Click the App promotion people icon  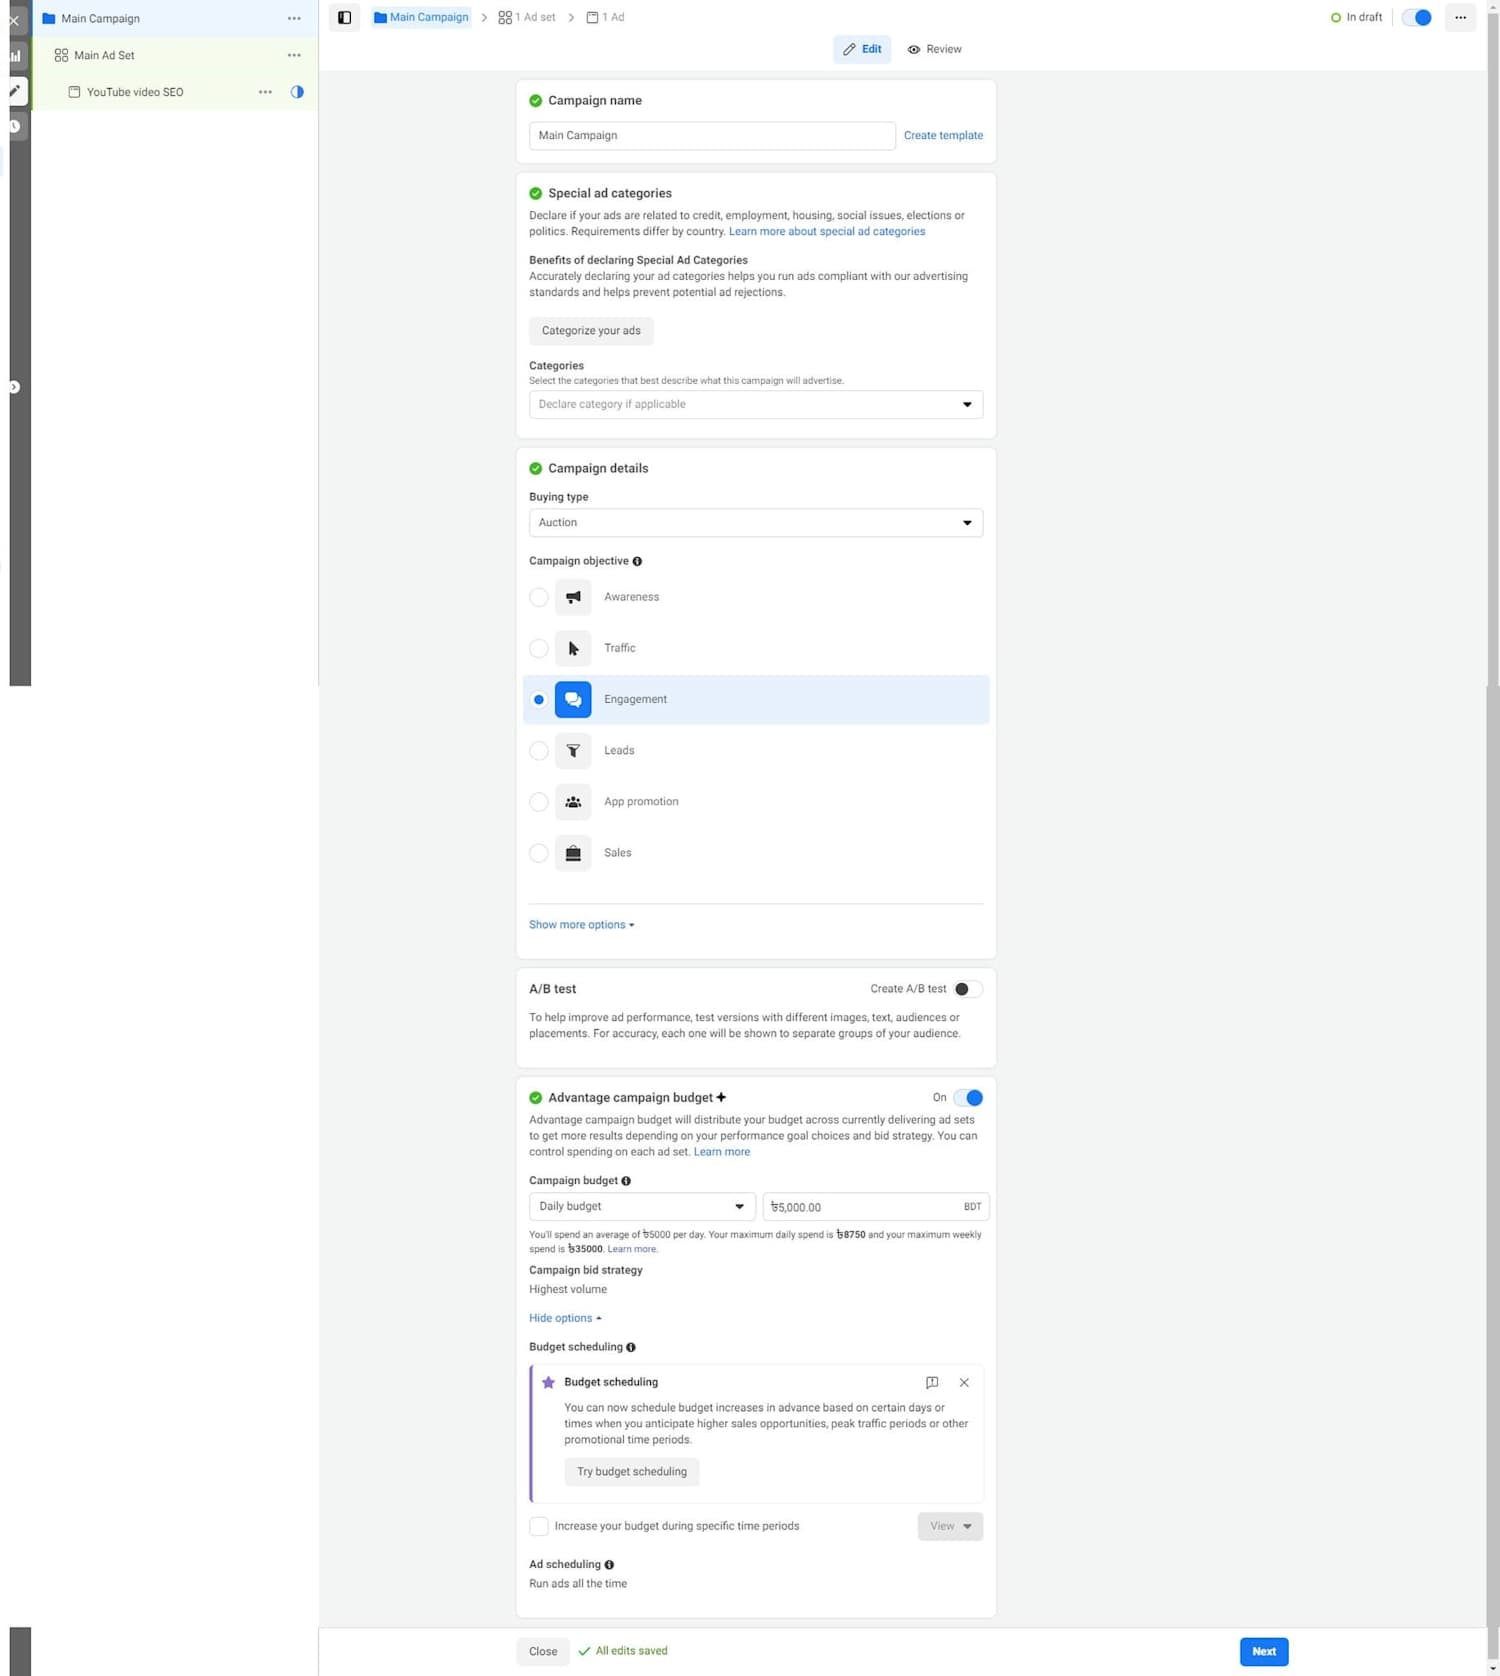573,802
